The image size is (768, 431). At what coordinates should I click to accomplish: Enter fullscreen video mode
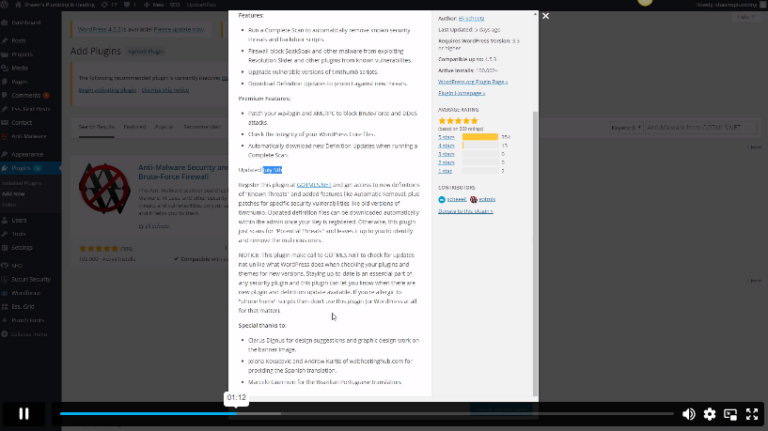(752, 414)
